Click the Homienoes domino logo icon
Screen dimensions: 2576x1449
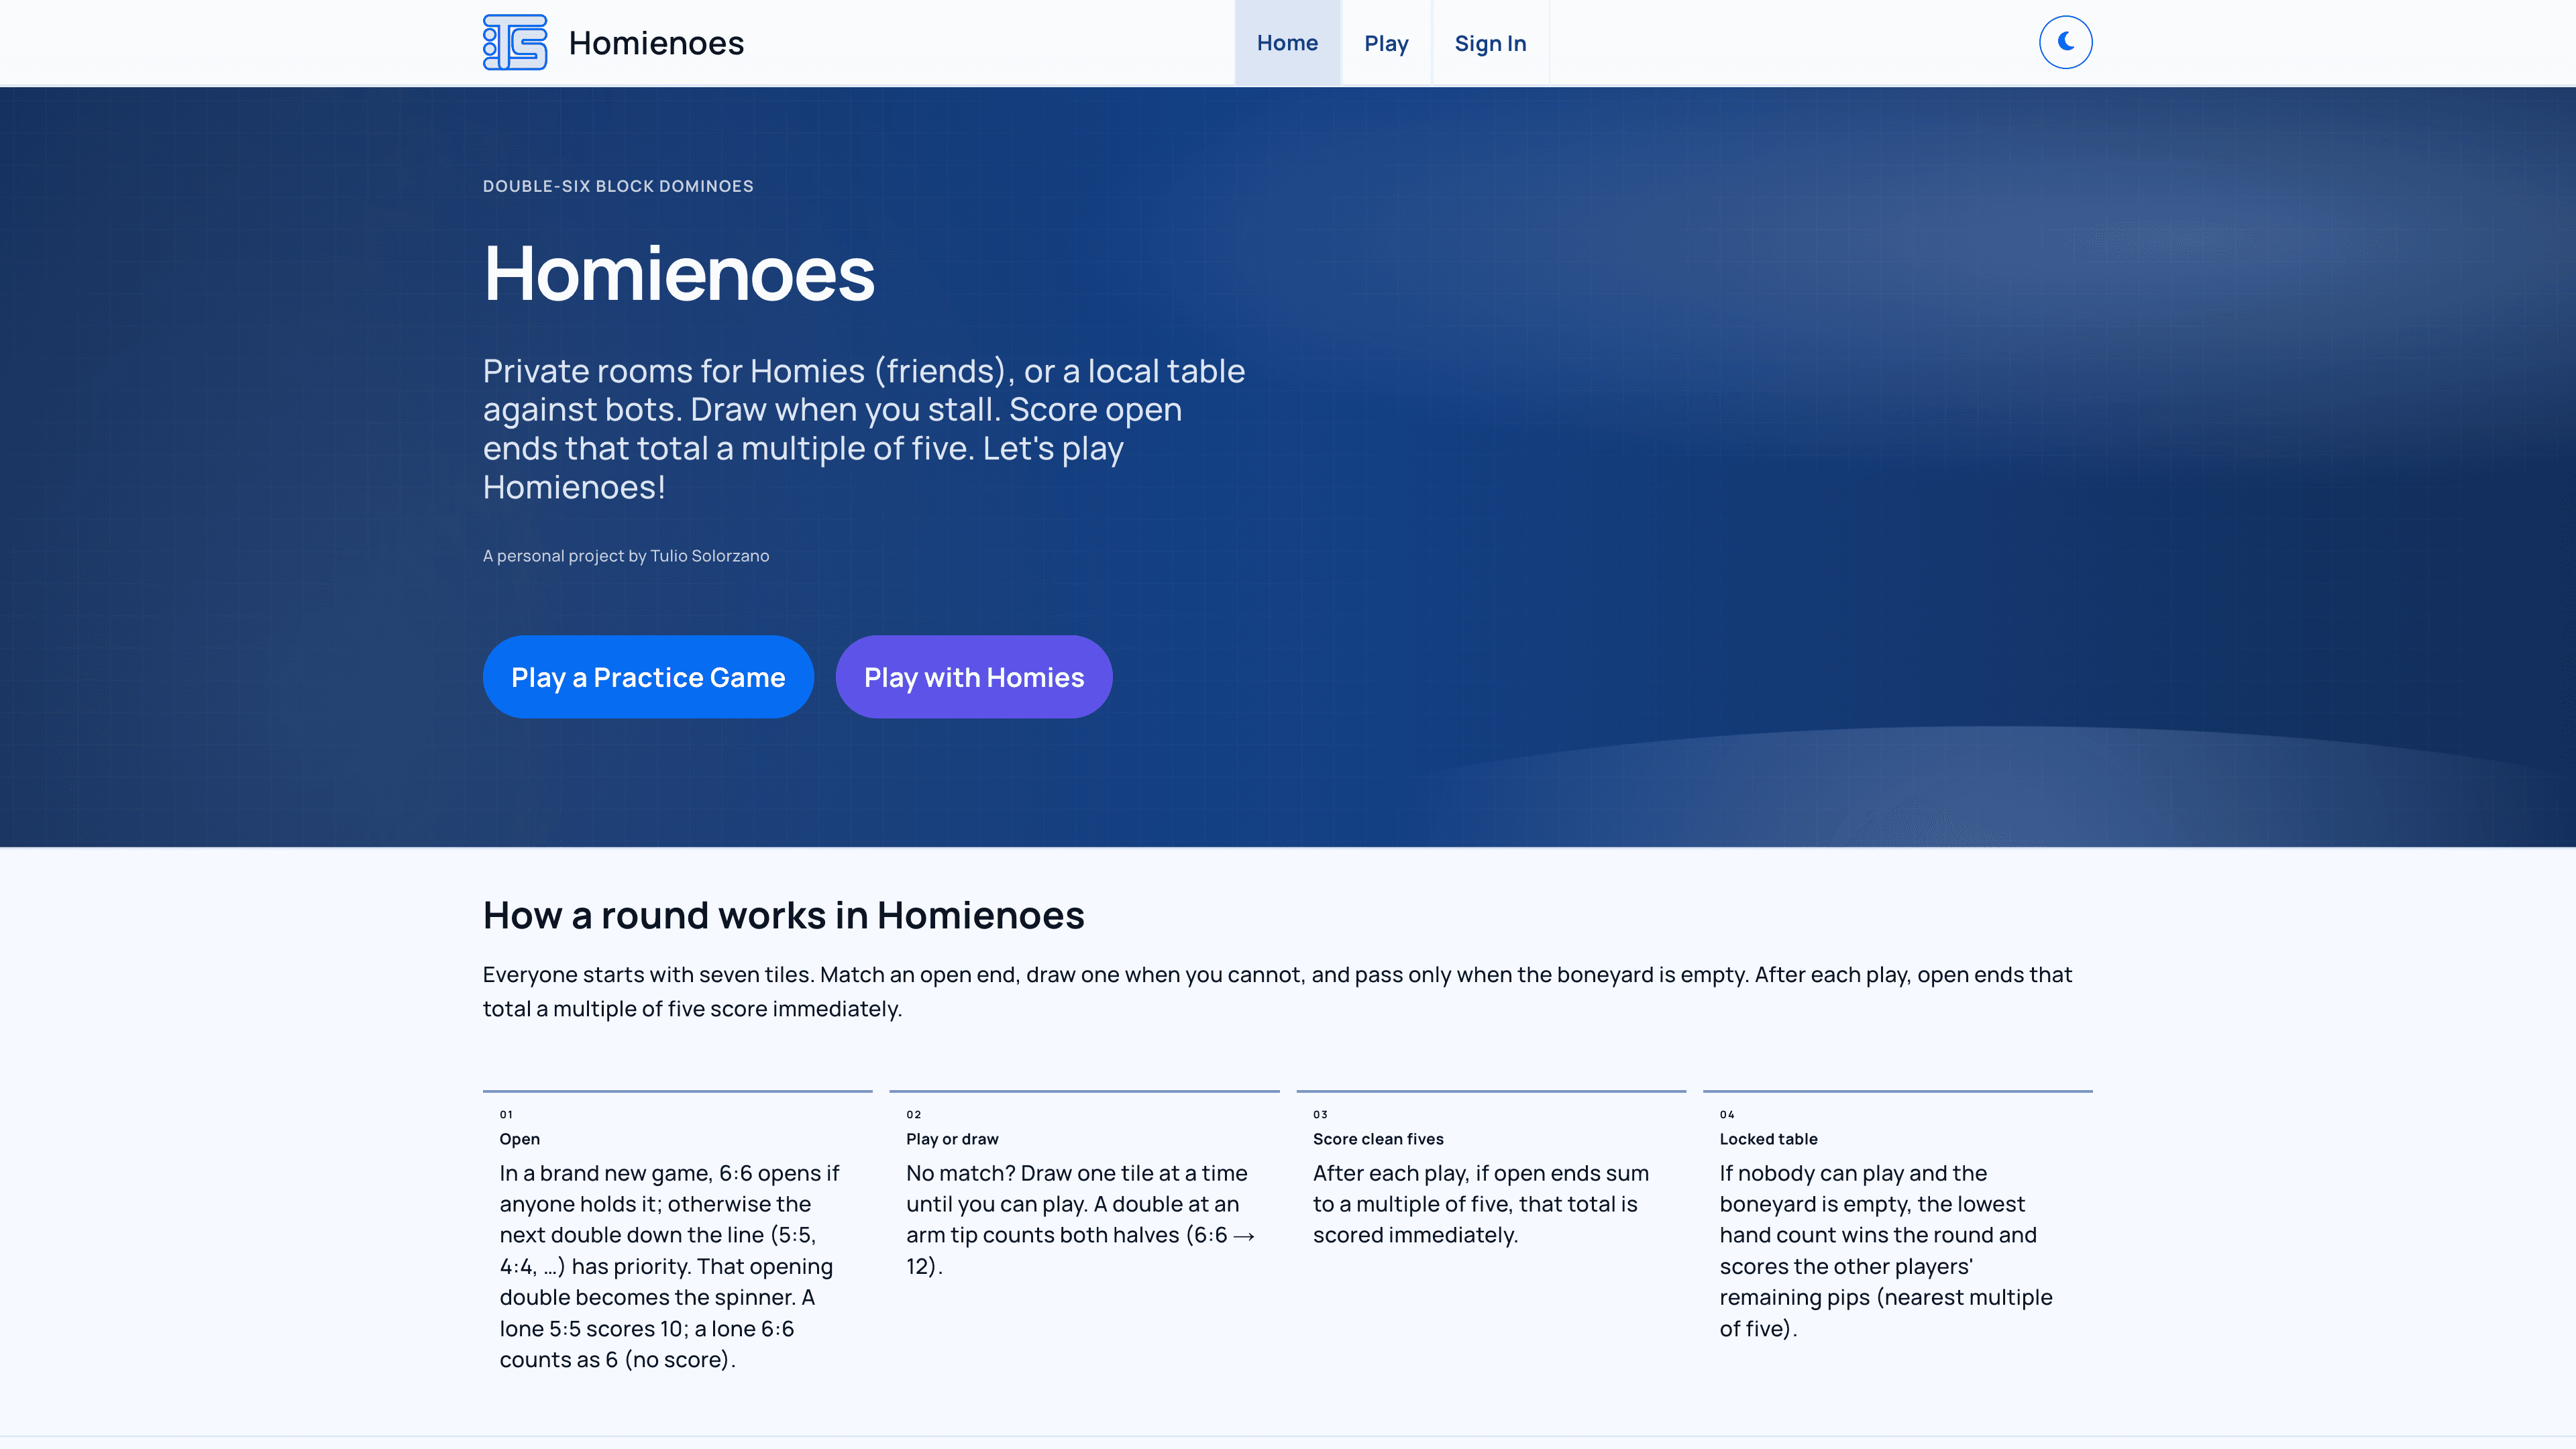pyautogui.click(x=515, y=42)
